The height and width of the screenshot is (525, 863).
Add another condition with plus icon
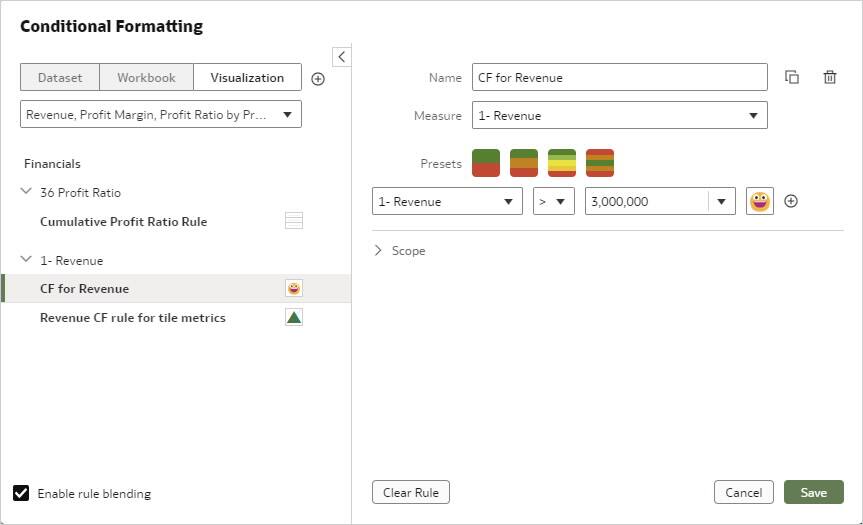(791, 201)
